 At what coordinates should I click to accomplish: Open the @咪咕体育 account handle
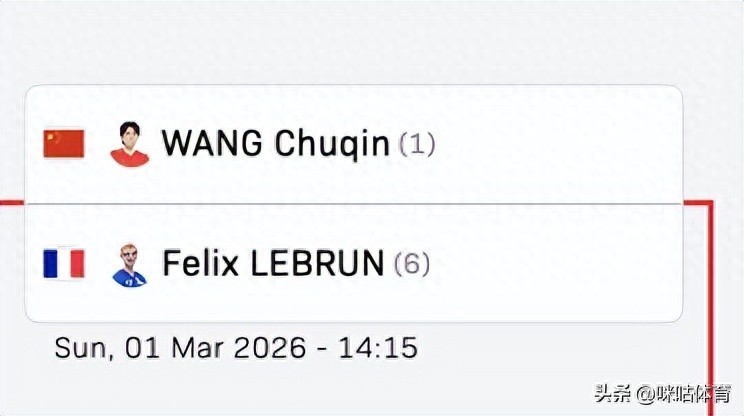pos(685,393)
